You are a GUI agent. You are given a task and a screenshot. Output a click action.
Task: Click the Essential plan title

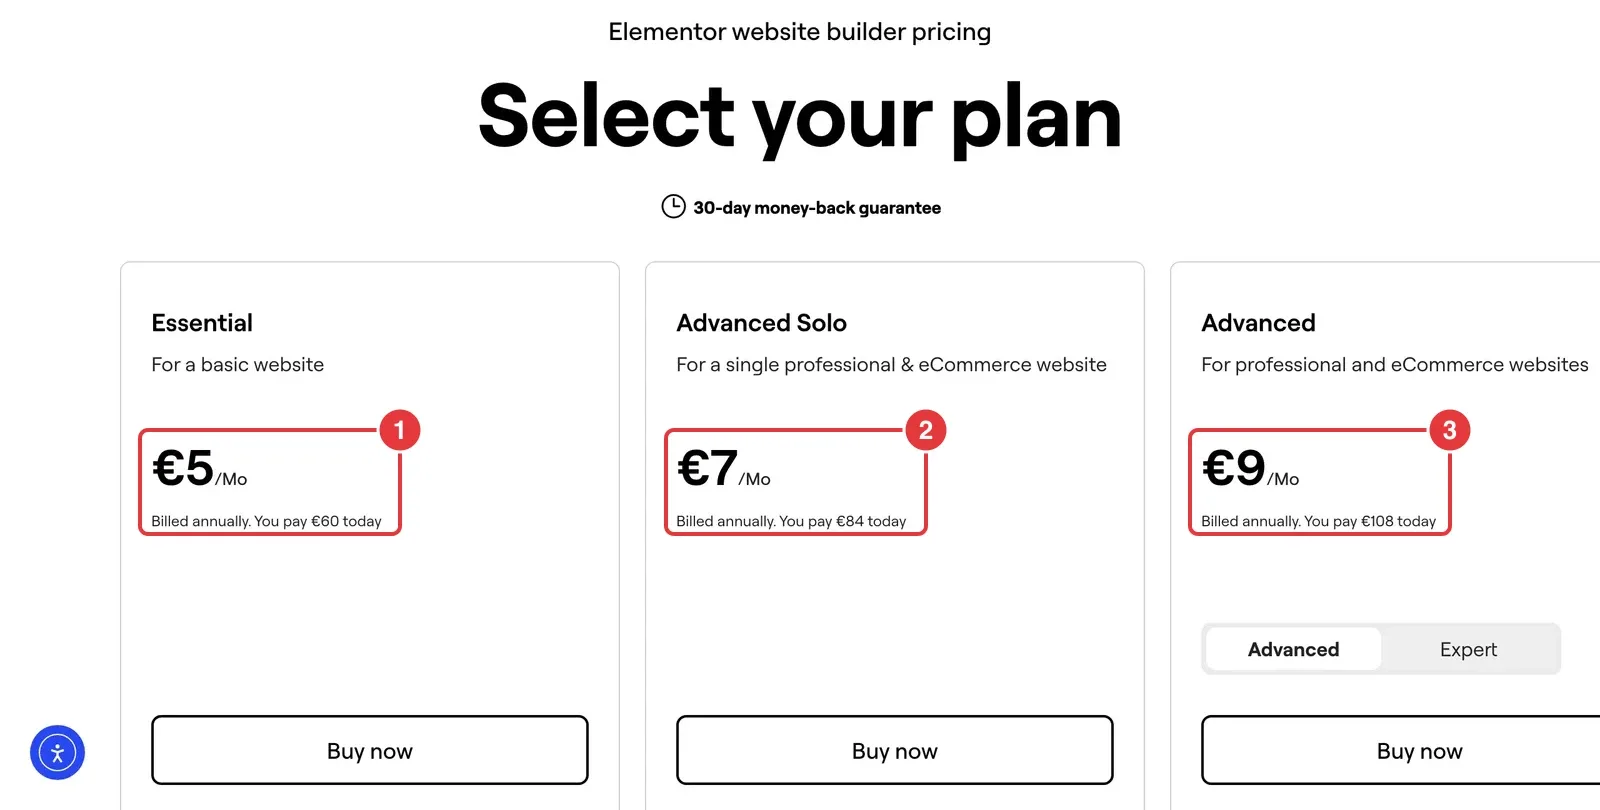click(x=202, y=323)
